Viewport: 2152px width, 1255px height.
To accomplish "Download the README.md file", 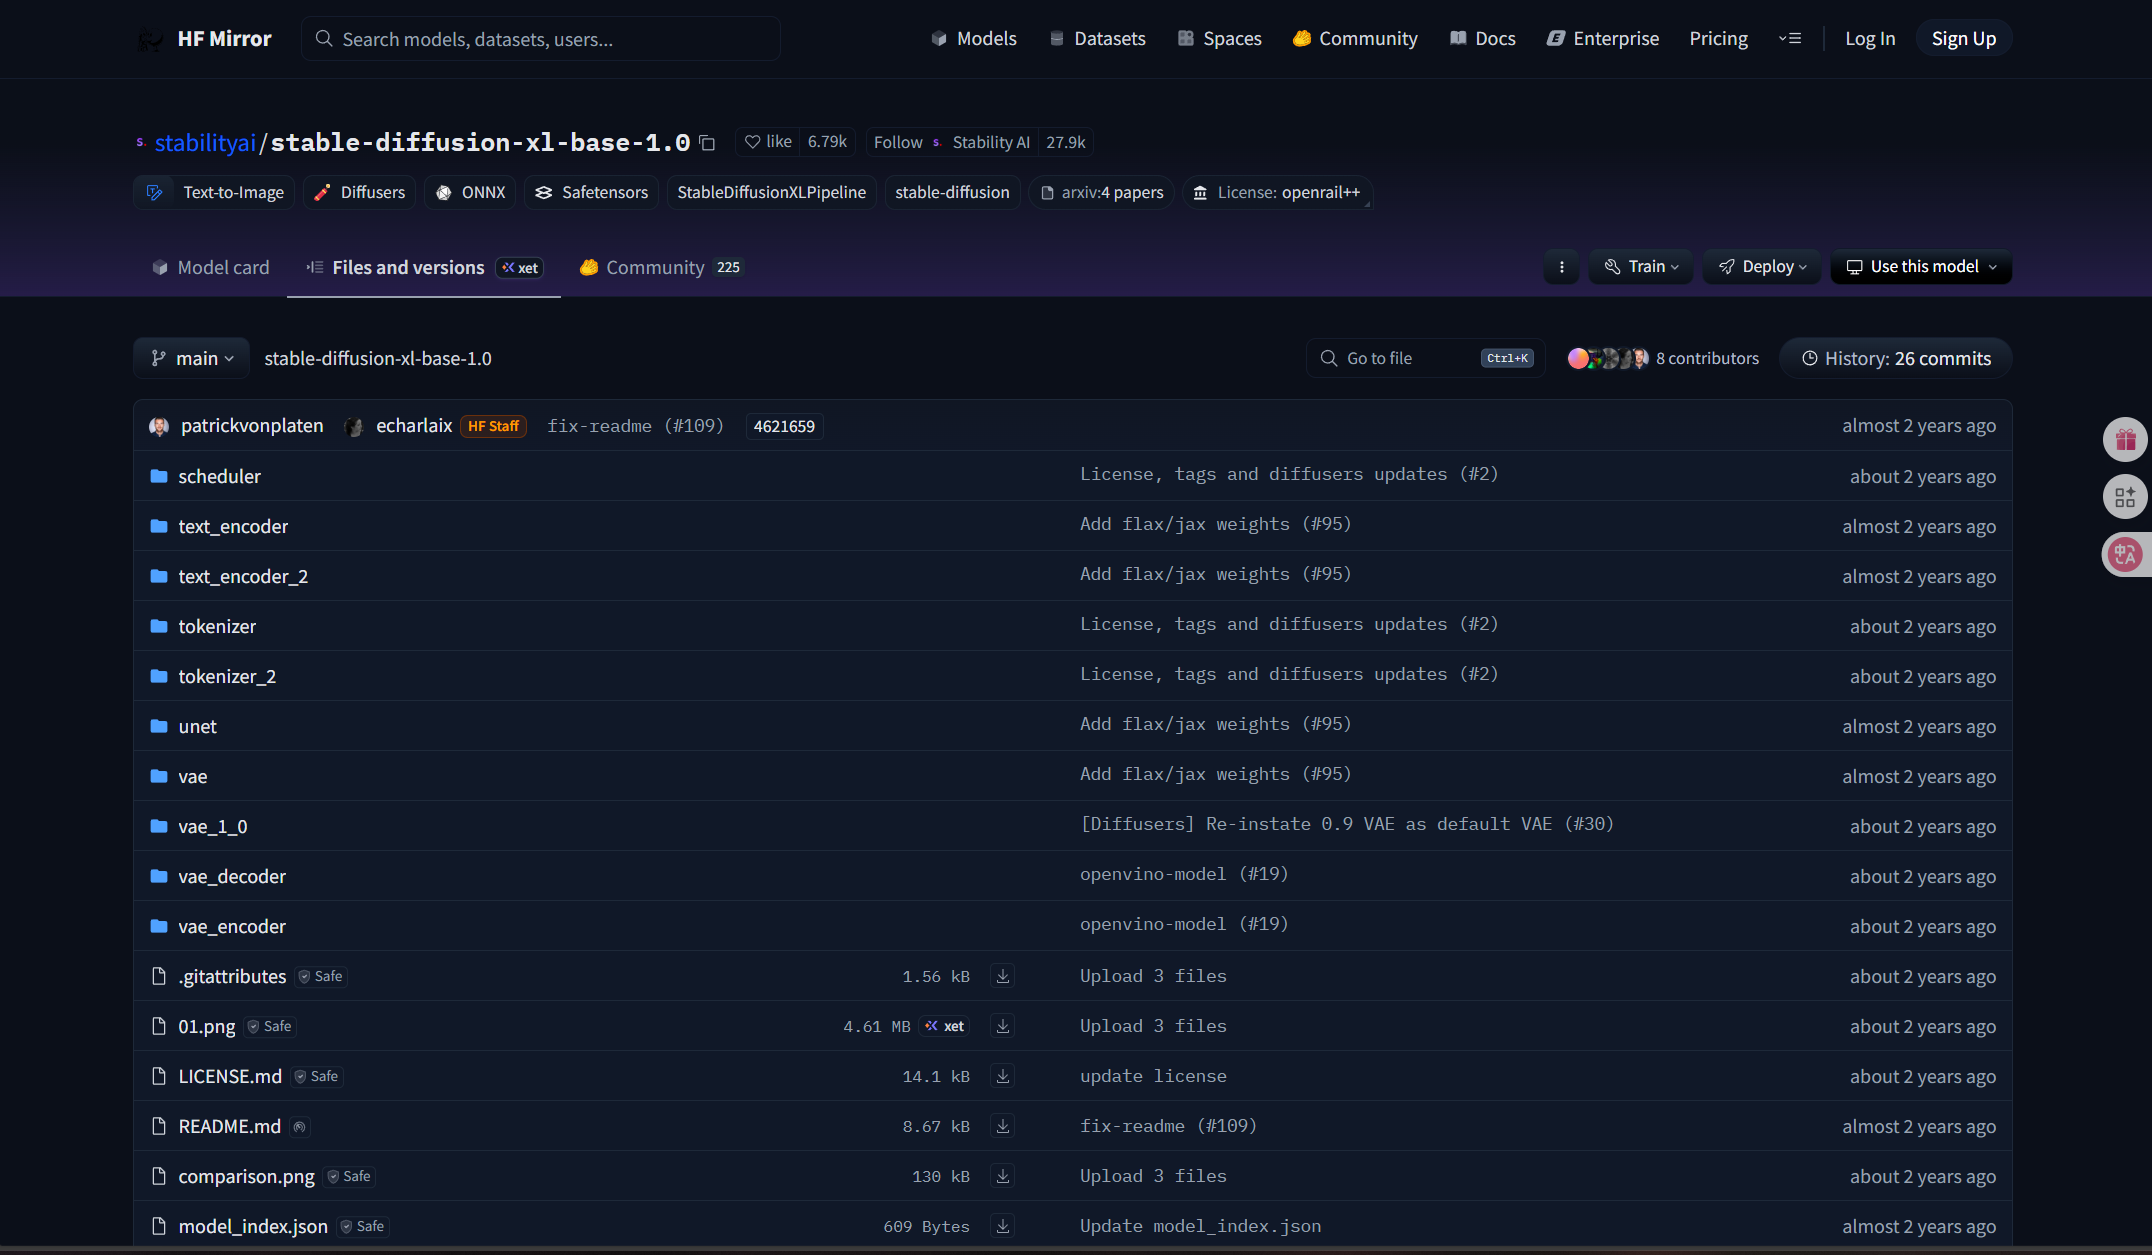I will [1003, 1126].
